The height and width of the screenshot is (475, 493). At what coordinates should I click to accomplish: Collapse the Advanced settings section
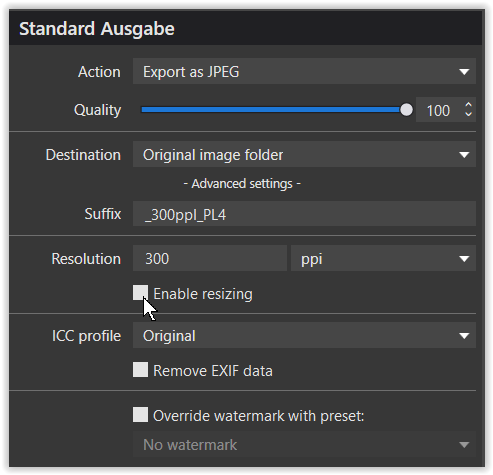pyautogui.click(x=242, y=184)
